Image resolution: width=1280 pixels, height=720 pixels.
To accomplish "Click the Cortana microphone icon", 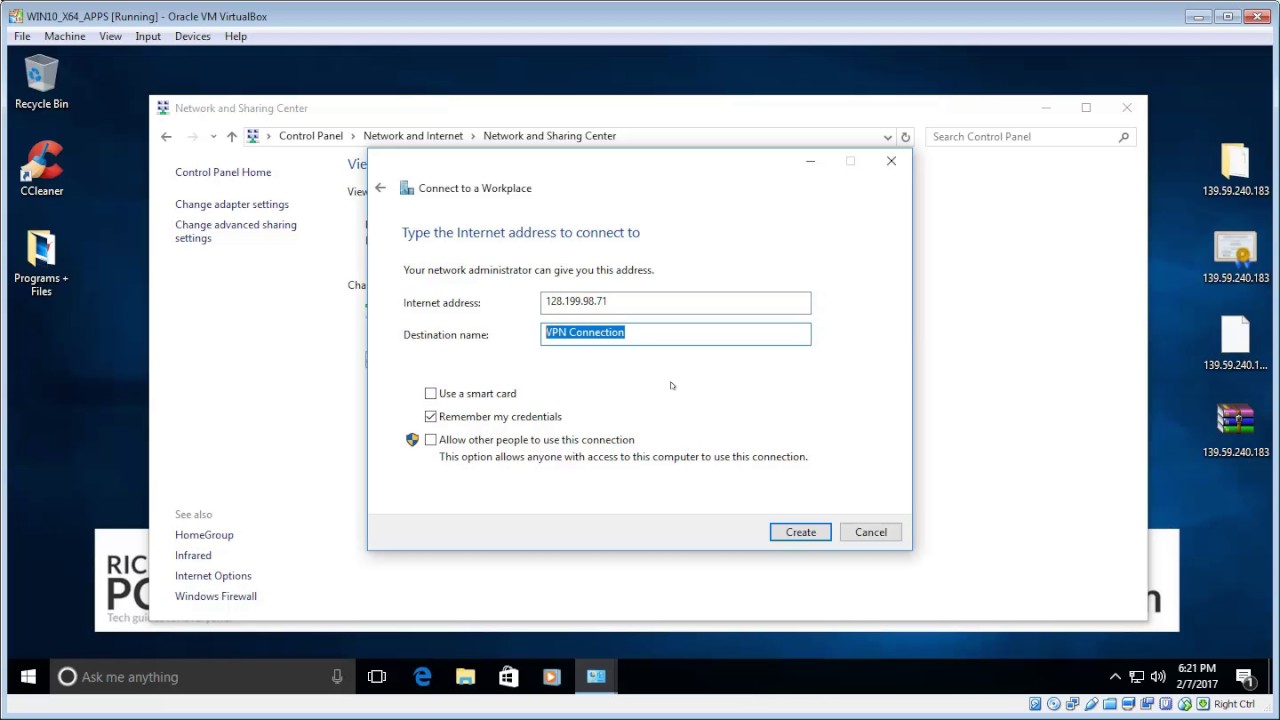I will click(x=337, y=677).
